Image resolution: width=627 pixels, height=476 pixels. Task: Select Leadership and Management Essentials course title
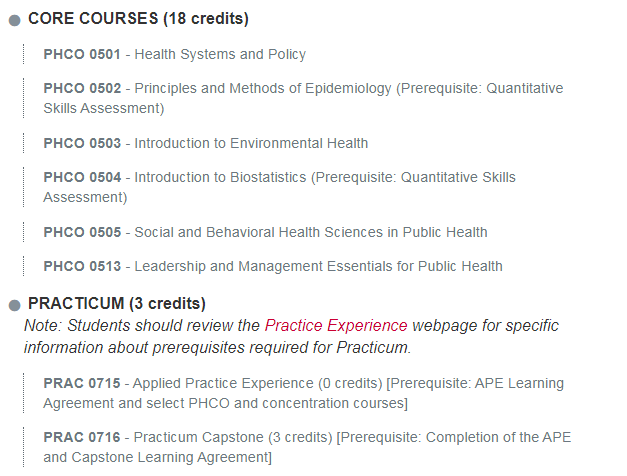[318, 266]
